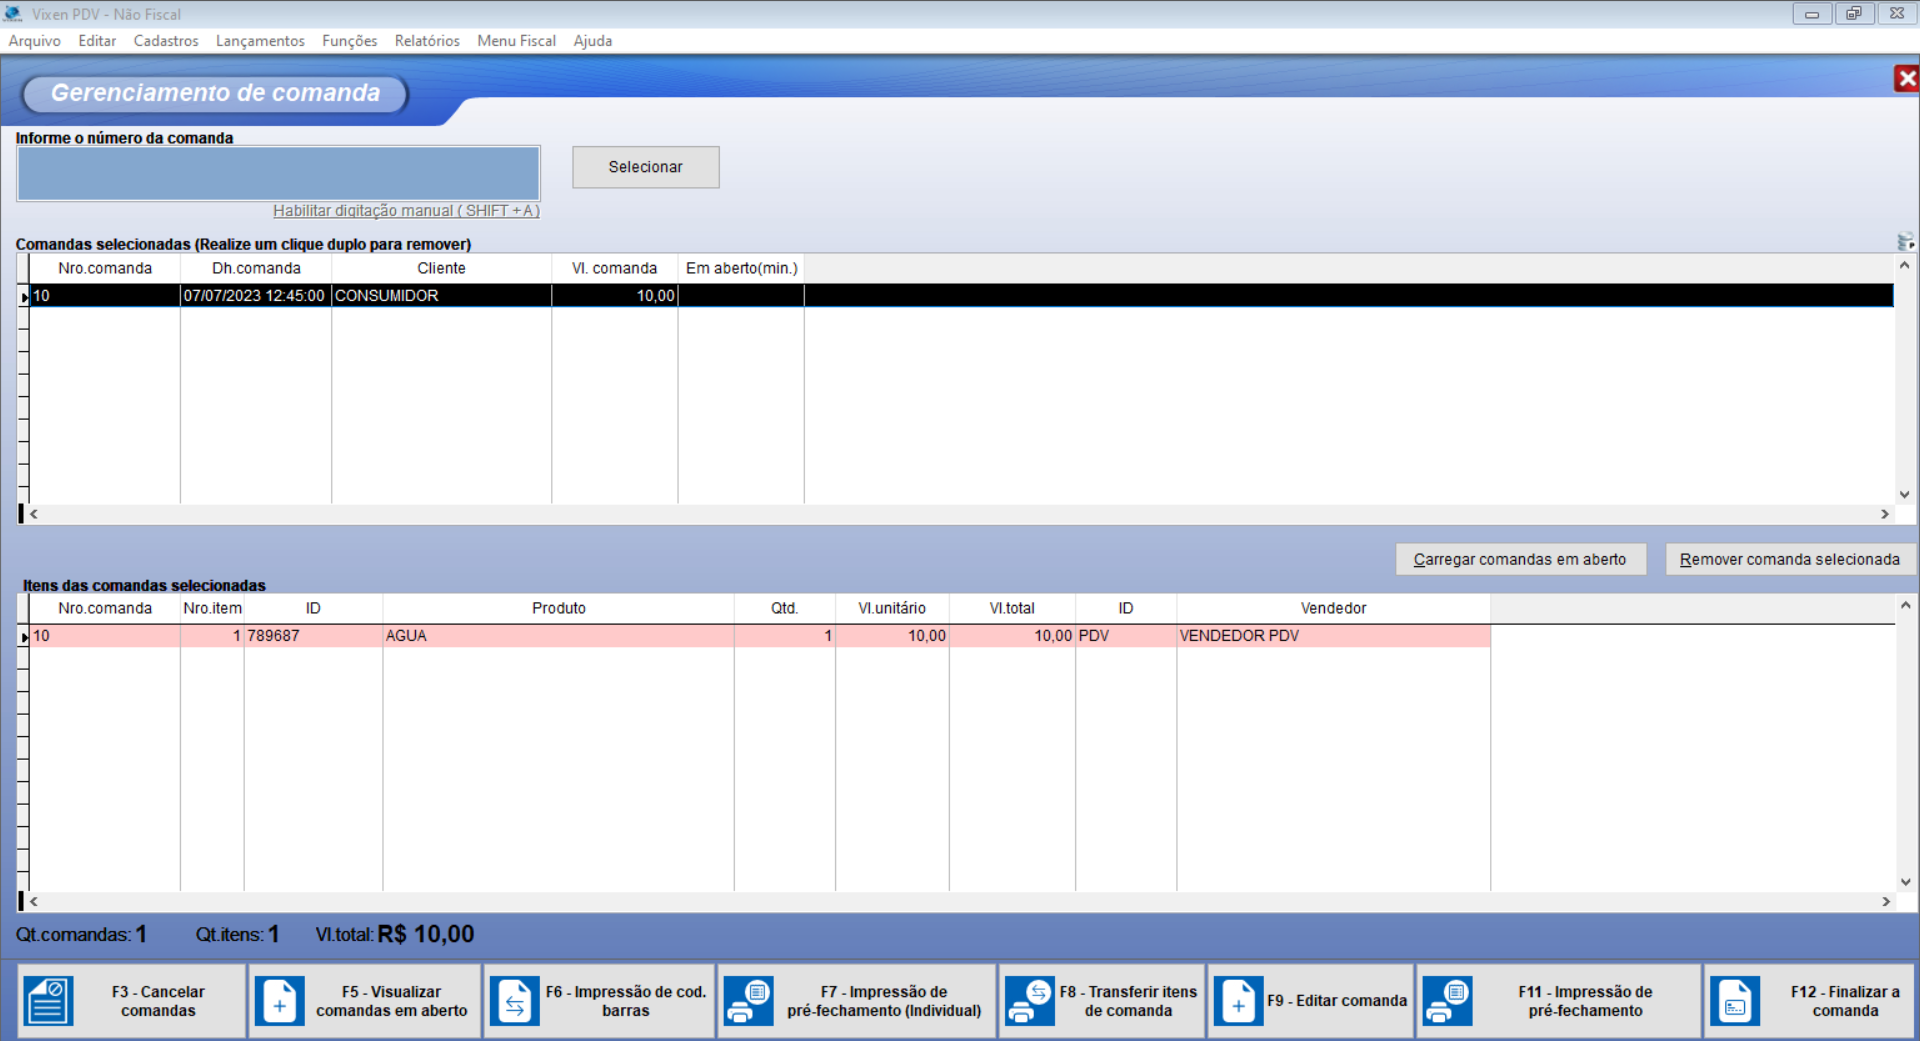Click Remover comanda selecionada button

(1789, 559)
